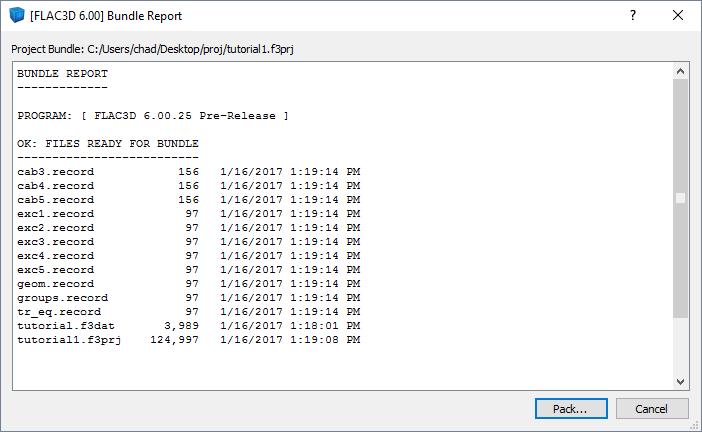Click the Pack... button
The image size is (702, 432).
[571, 409]
